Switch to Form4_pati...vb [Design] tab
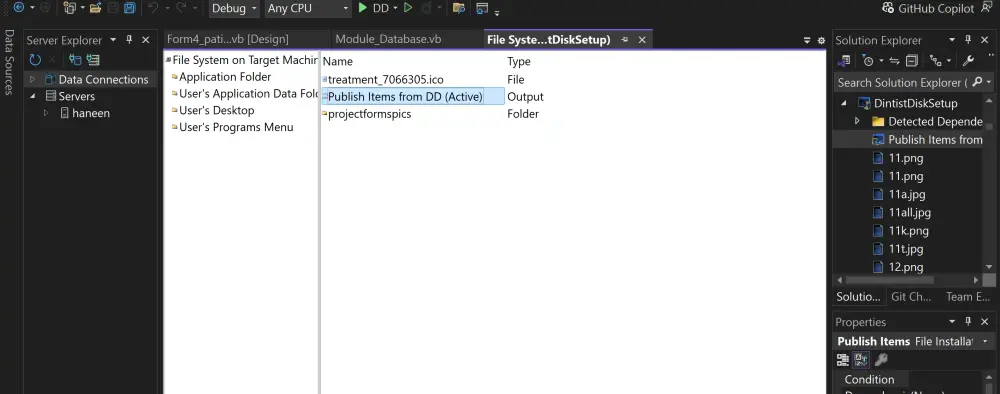Screen dimensions: 1000x394 [228, 39]
